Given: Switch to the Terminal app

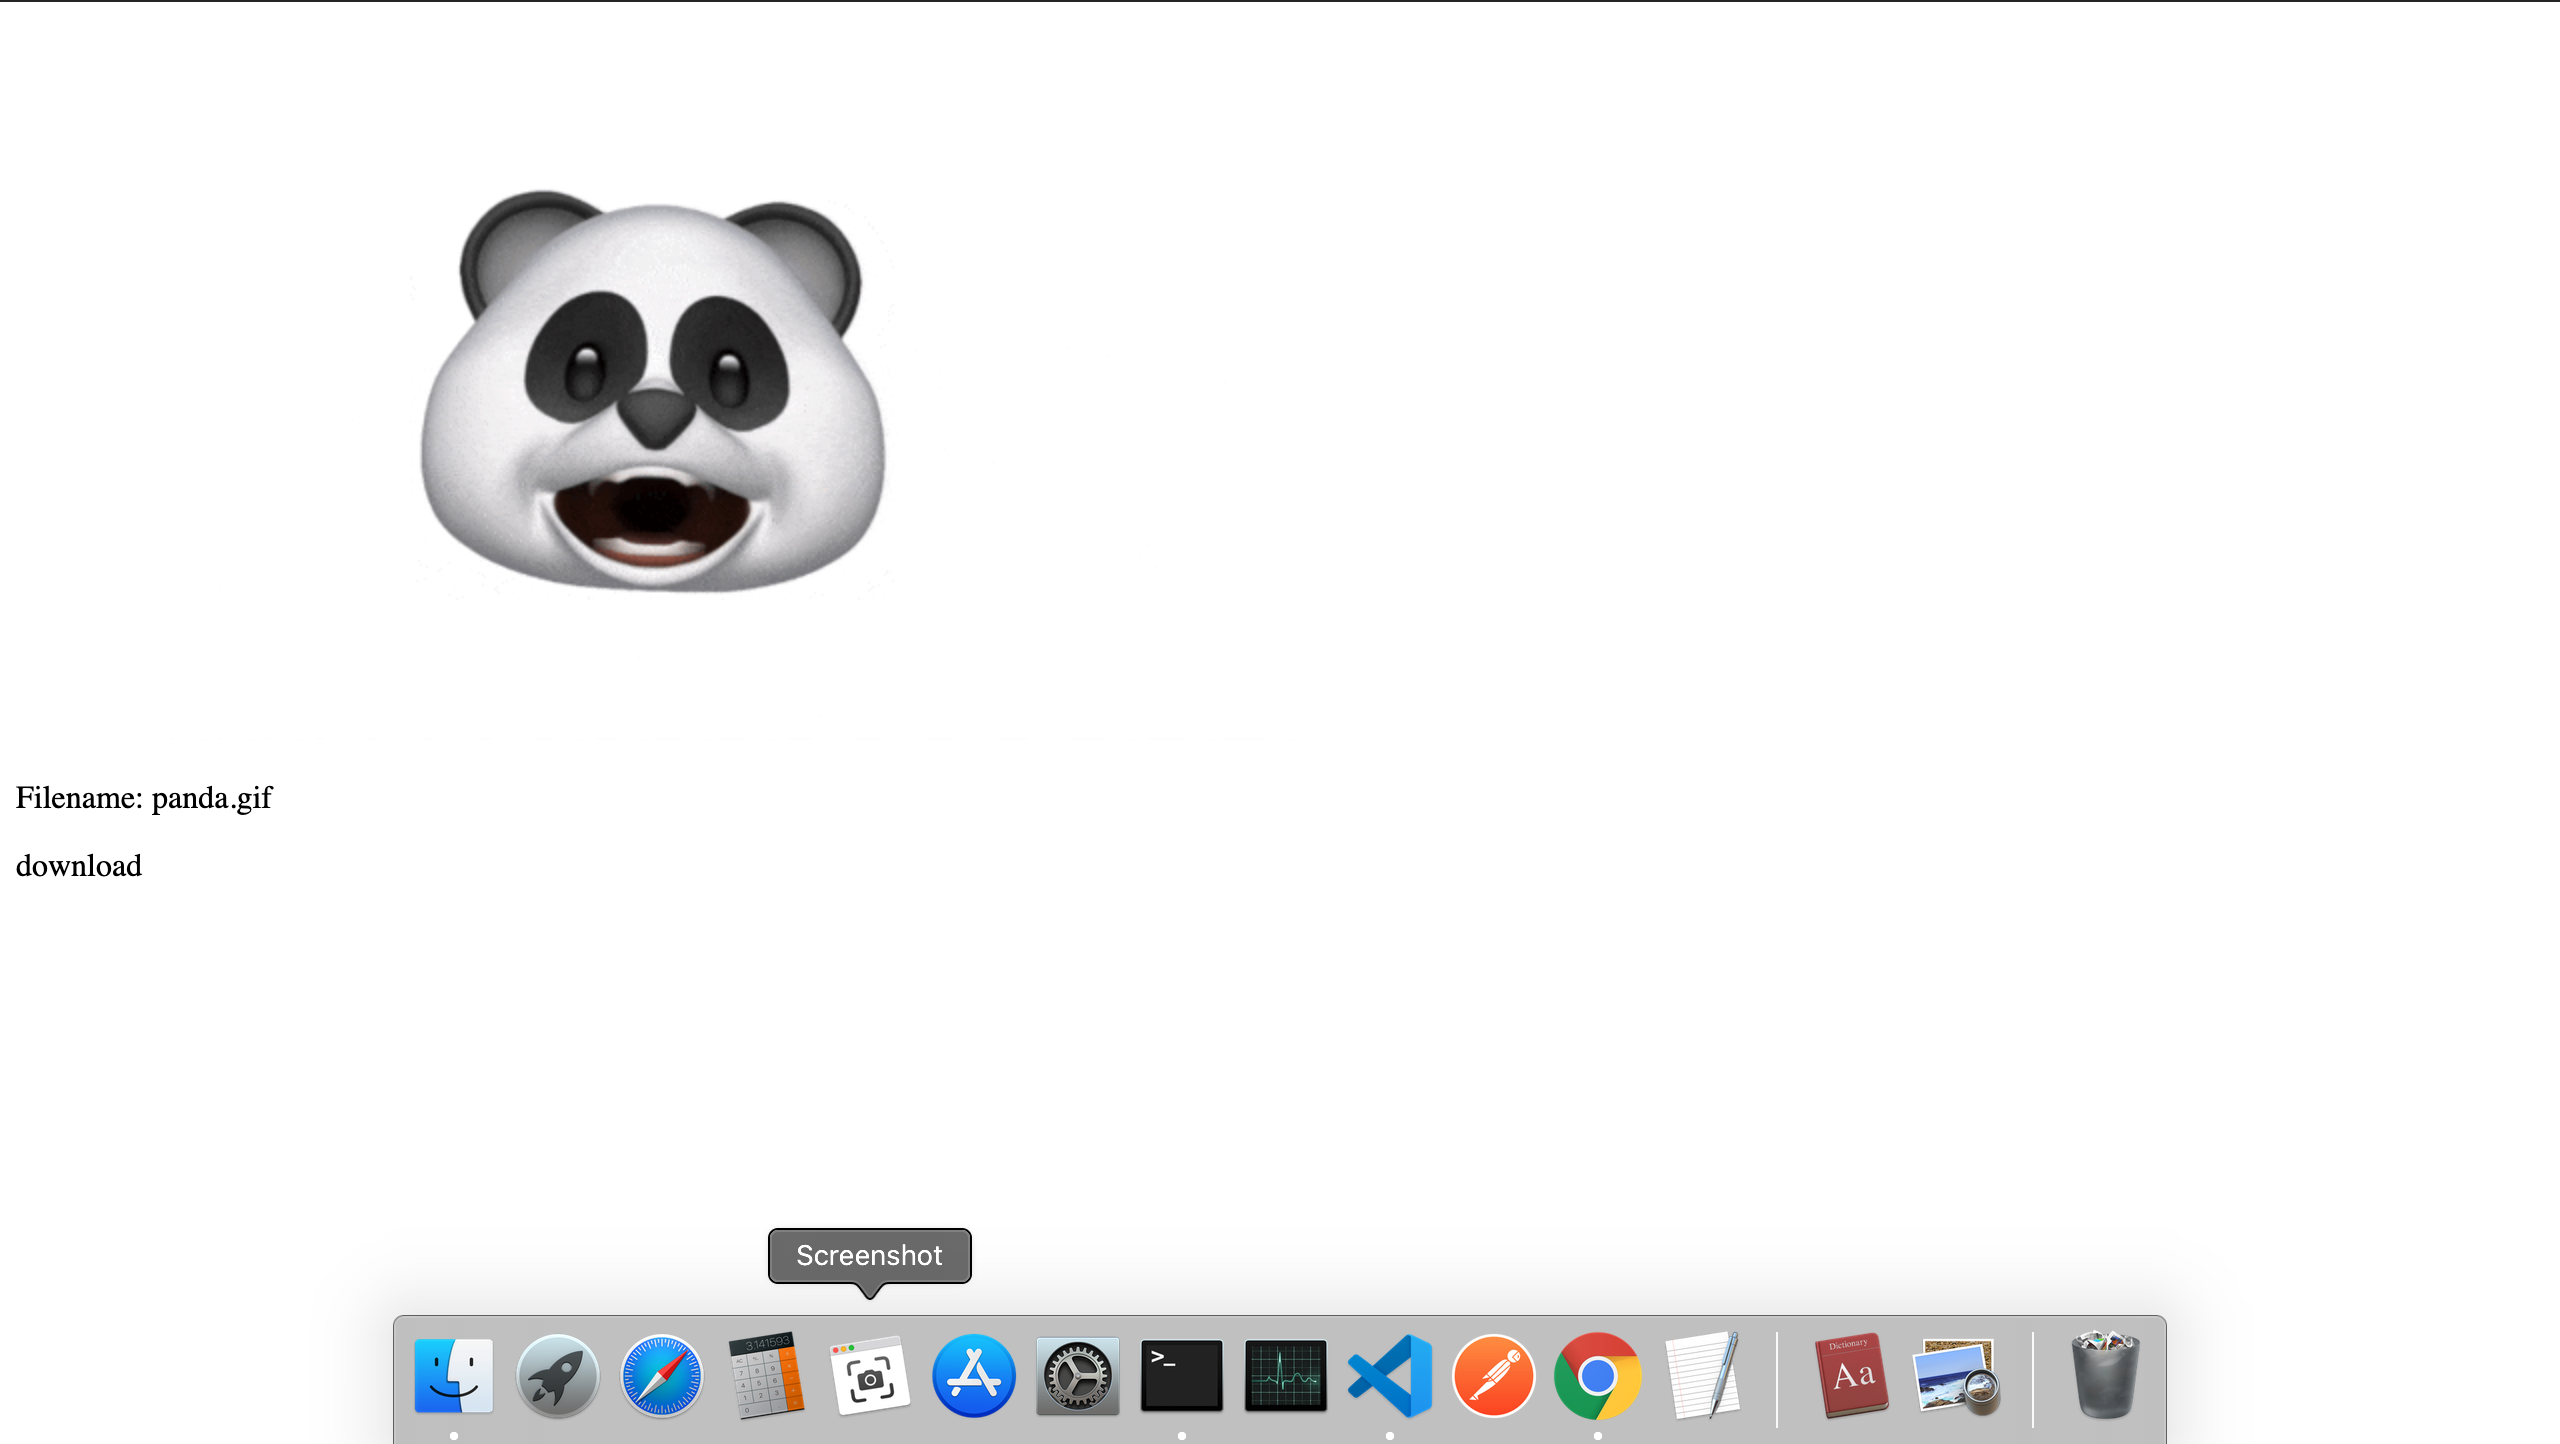Looking at the screenshot, I should (1181, 1376).
